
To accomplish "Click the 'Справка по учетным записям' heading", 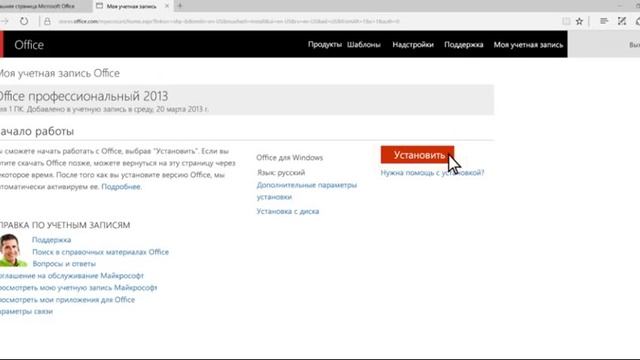I will [65, 225].
